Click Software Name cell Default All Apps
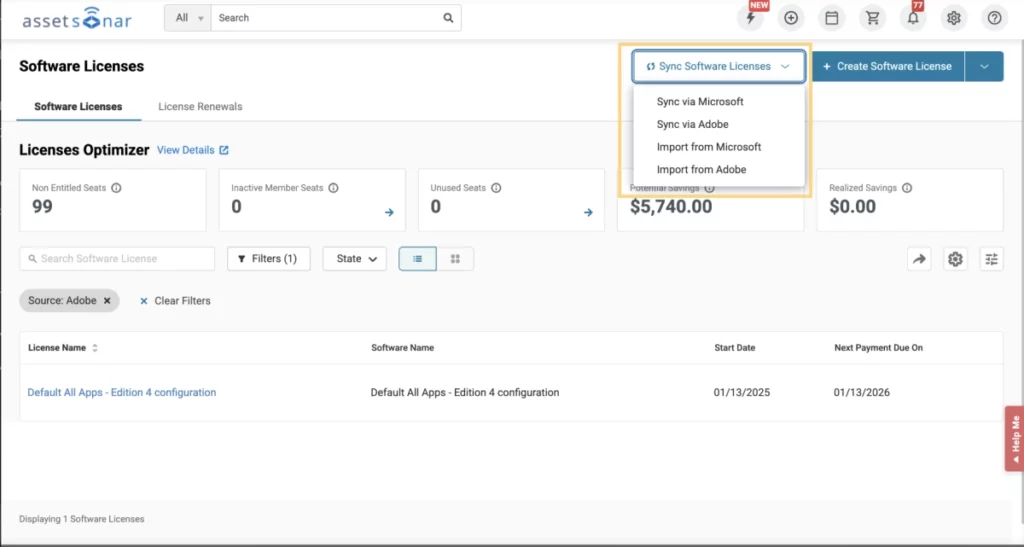Viewport: 1024px width, 547px height. (x=465, y=393)
